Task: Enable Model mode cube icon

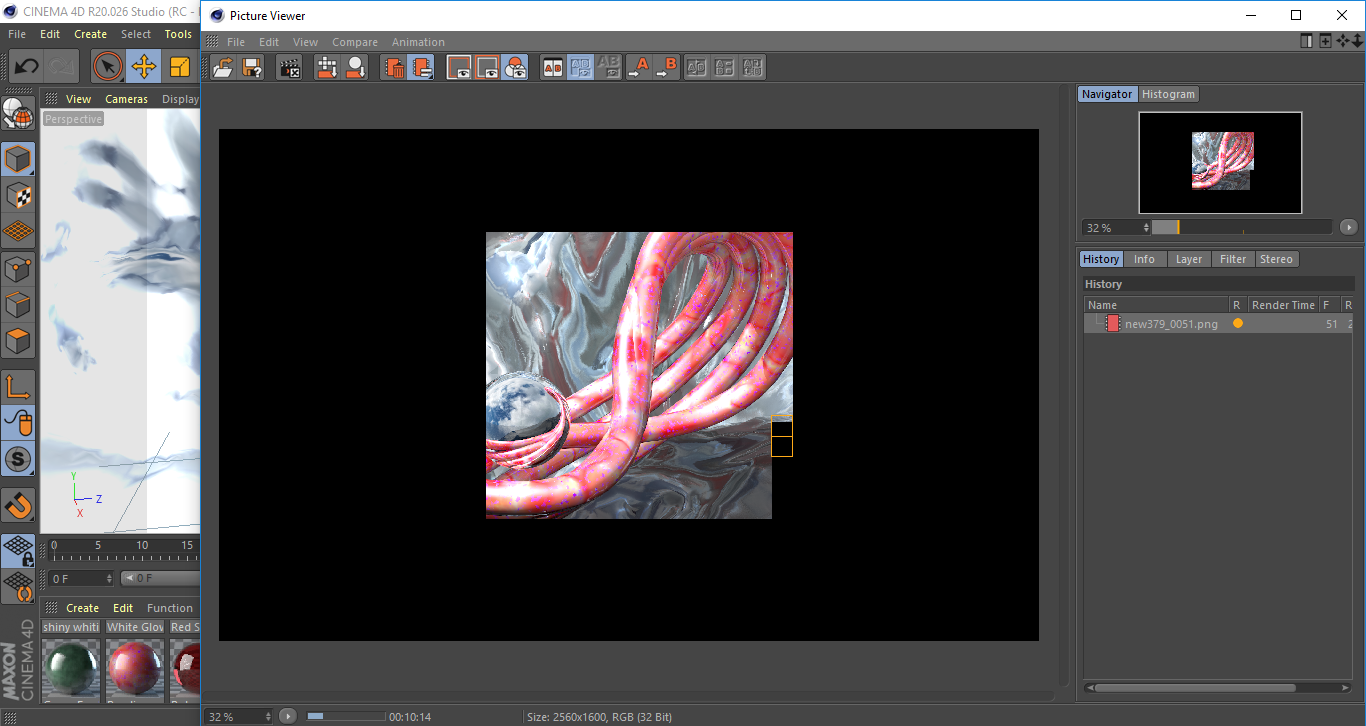Action: point(18,160)
